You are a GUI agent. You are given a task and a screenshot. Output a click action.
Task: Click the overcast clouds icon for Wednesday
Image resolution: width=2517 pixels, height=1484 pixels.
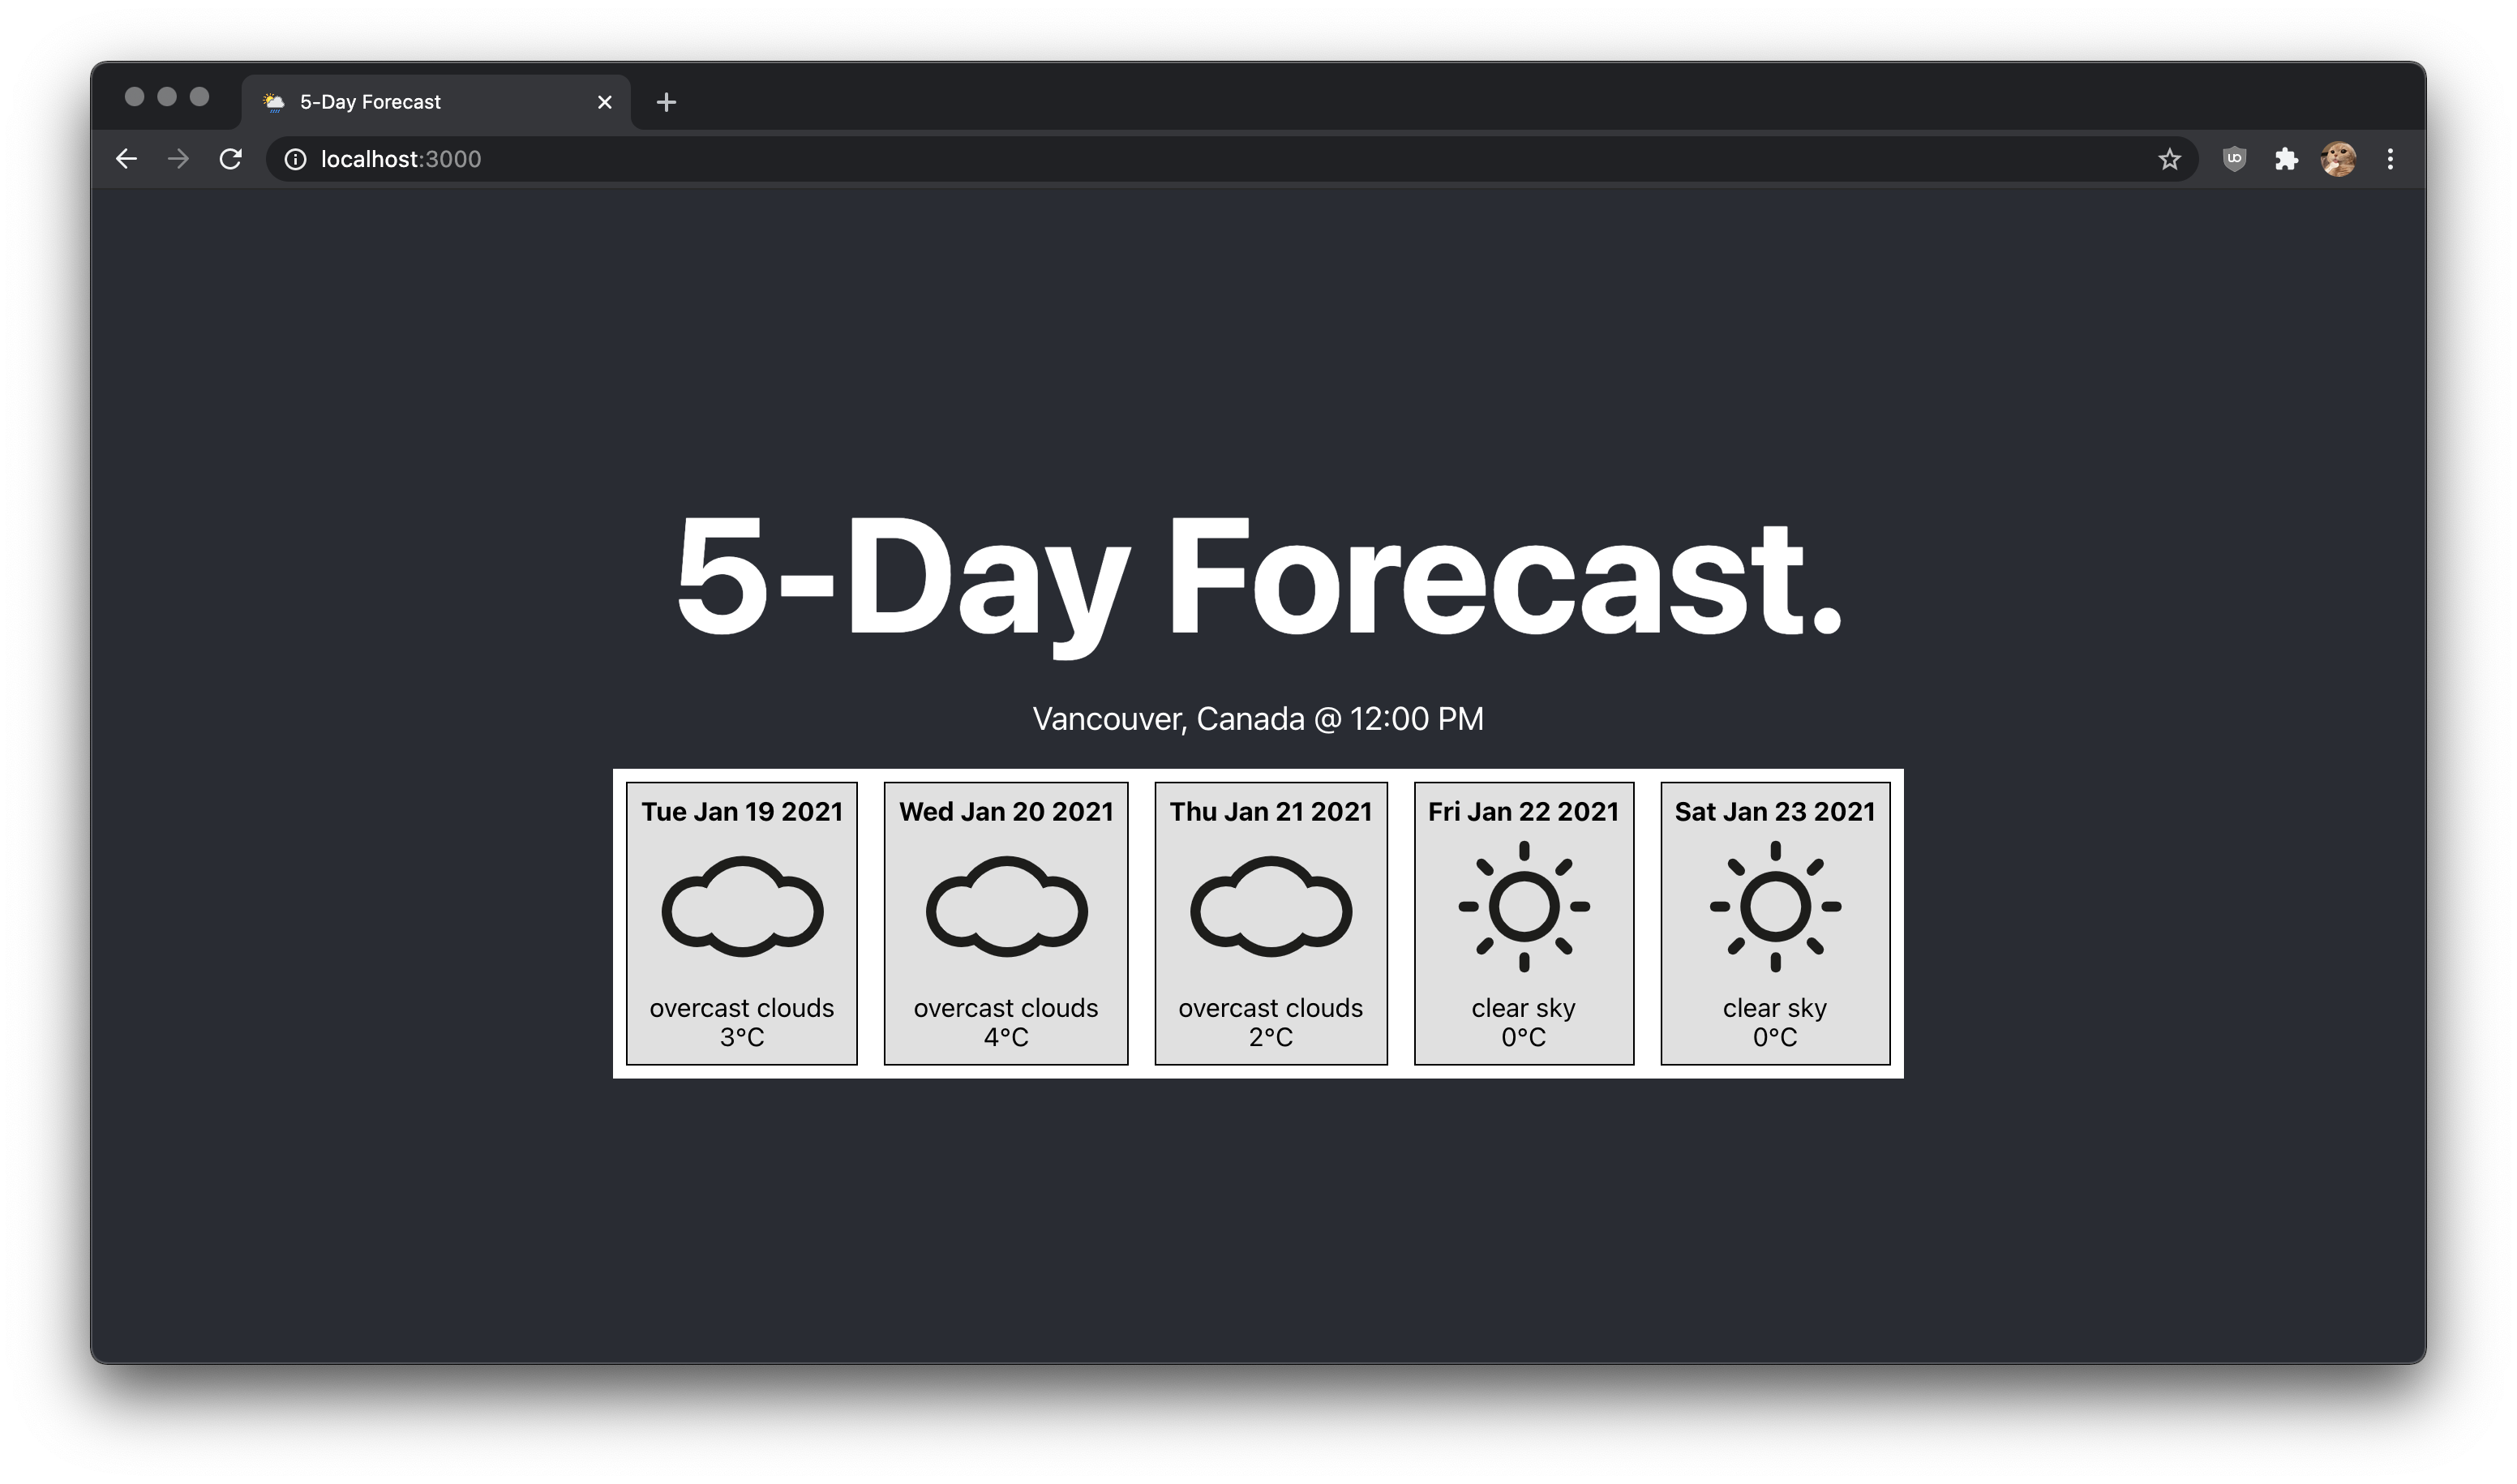pyautogui.click(x=1005, y=908)
